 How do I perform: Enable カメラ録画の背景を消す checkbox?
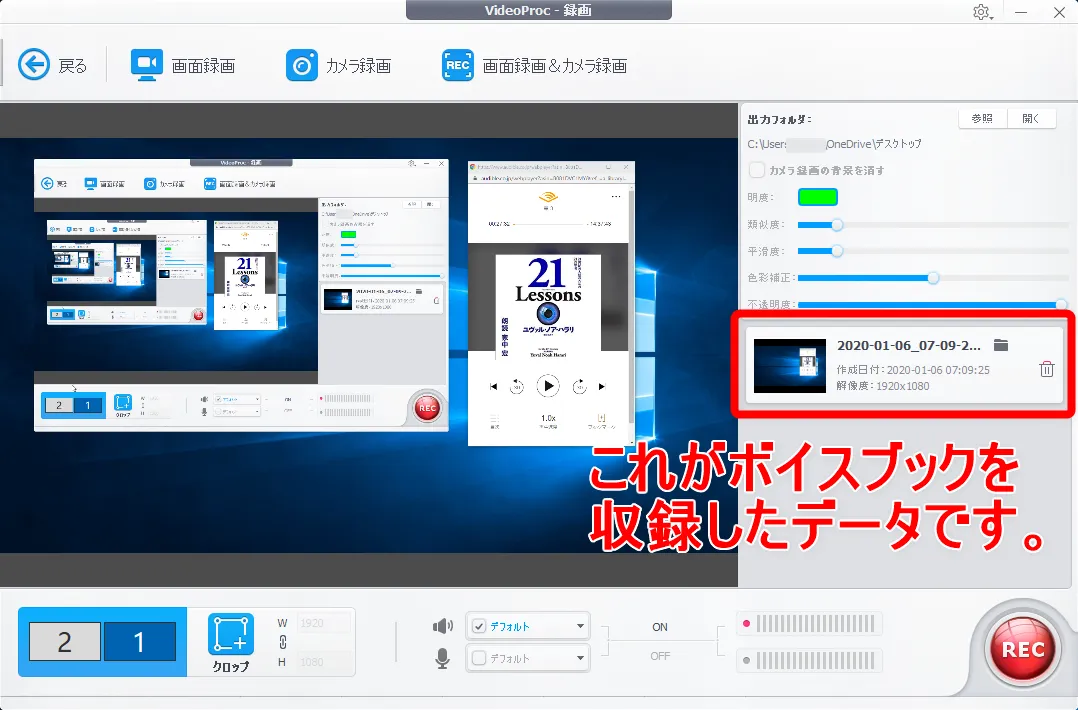tap(757, 170)
